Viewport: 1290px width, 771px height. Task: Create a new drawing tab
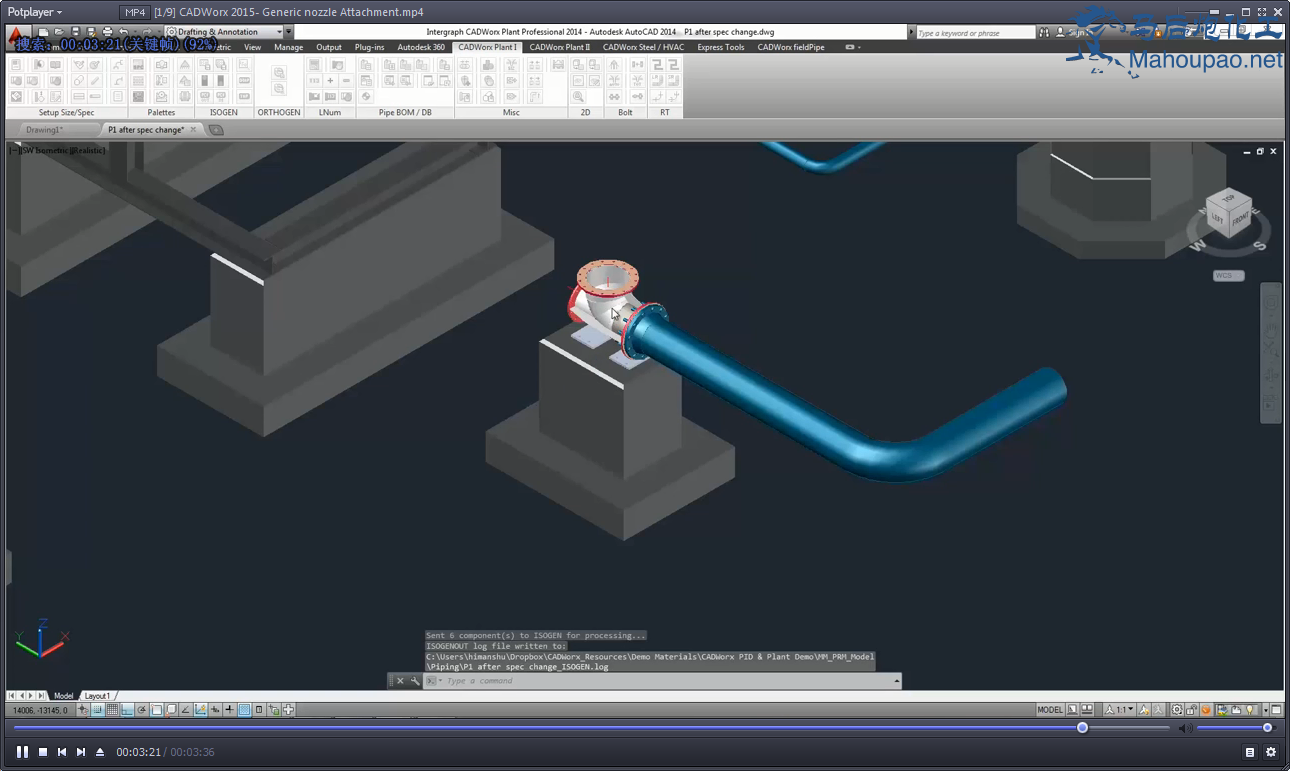[x=216, y=130]
